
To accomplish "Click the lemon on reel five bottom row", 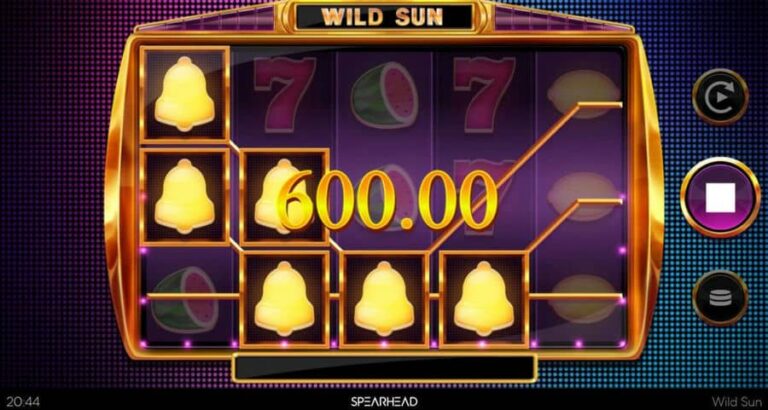I will 582,299.
